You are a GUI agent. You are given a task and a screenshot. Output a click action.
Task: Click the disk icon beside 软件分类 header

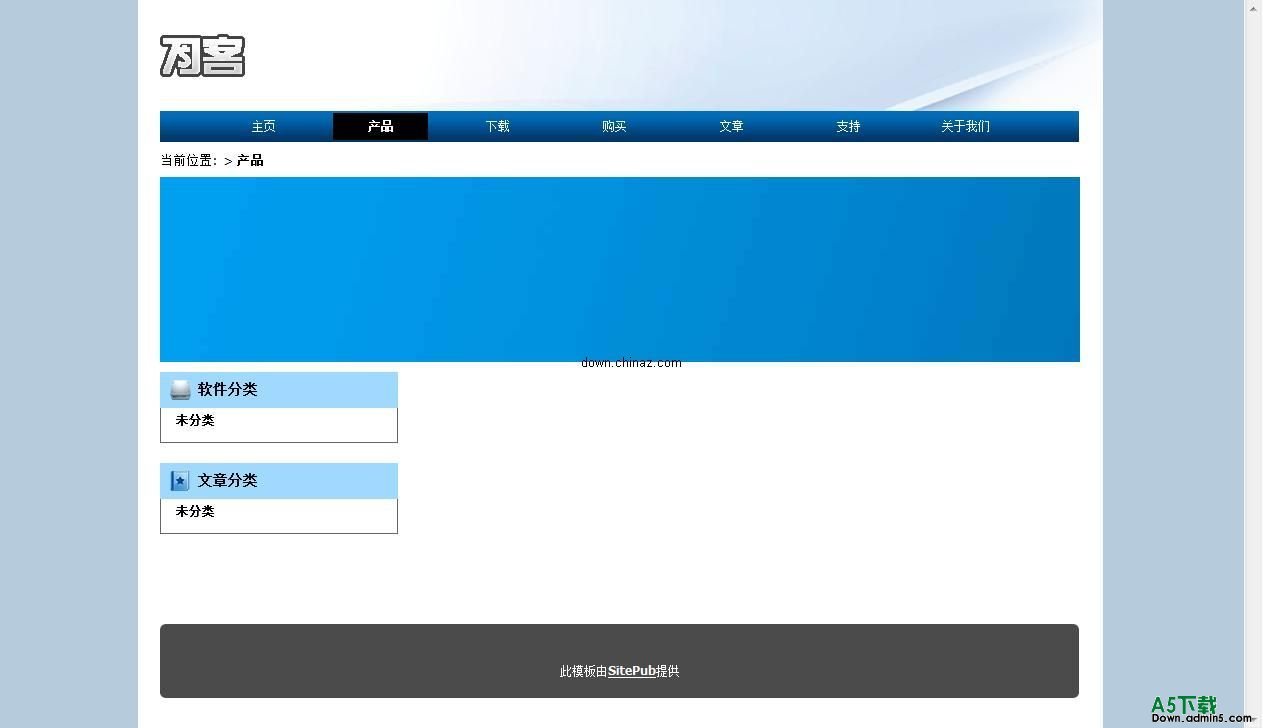pos(180,389)
